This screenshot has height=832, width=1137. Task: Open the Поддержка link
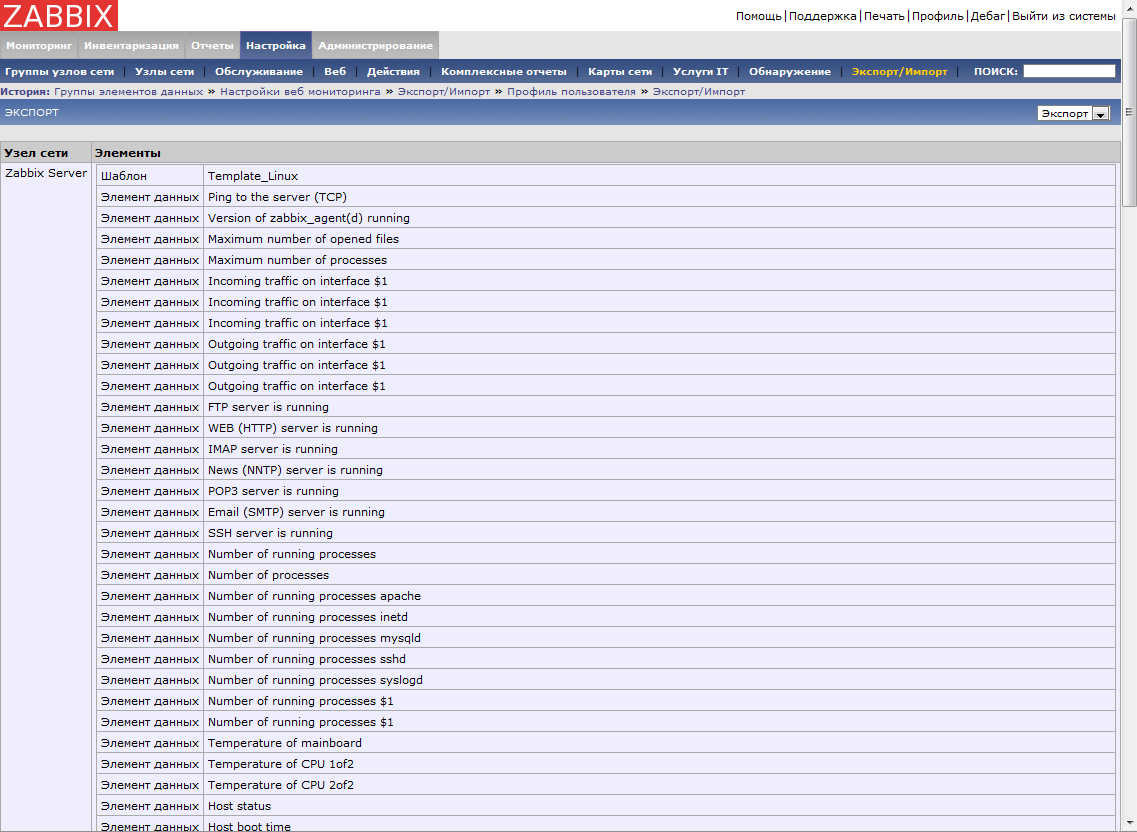[x=822, y=16]
